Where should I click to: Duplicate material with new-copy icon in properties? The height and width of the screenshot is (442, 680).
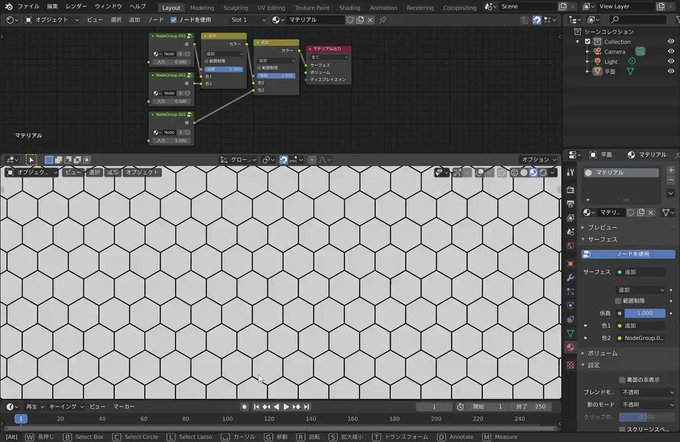pyautogui.click(x=641, y=213)
